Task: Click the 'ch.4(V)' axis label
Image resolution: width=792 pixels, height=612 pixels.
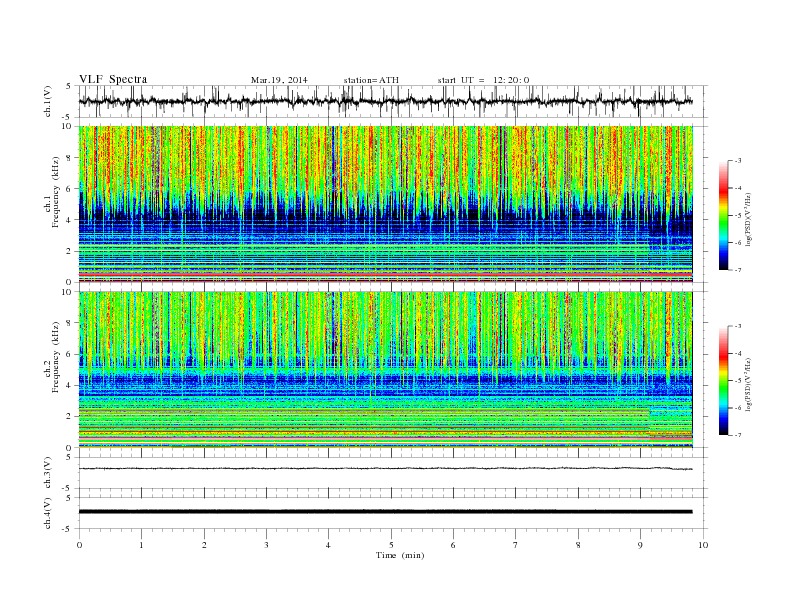Action: pyautogui.click(x=48, y=513)
